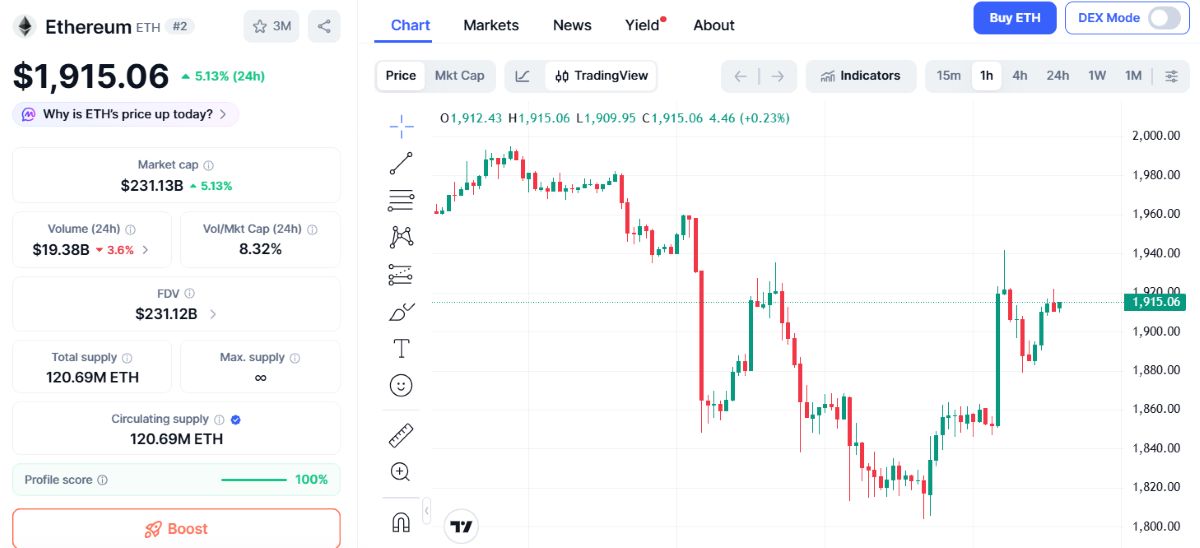
Task: Switch chart to Mkt Cap view
Action: pos(459,75)
